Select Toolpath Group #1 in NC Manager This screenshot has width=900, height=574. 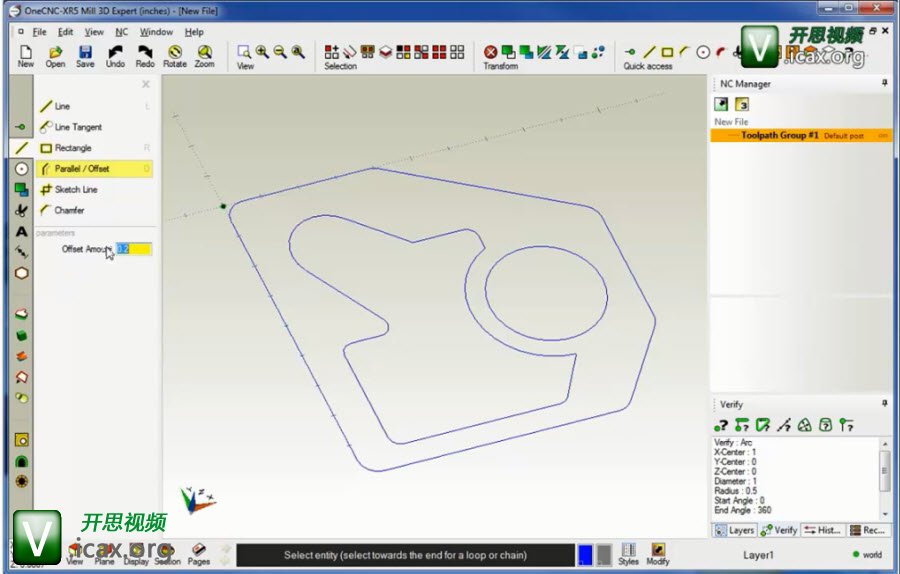(x=780, y=135)
